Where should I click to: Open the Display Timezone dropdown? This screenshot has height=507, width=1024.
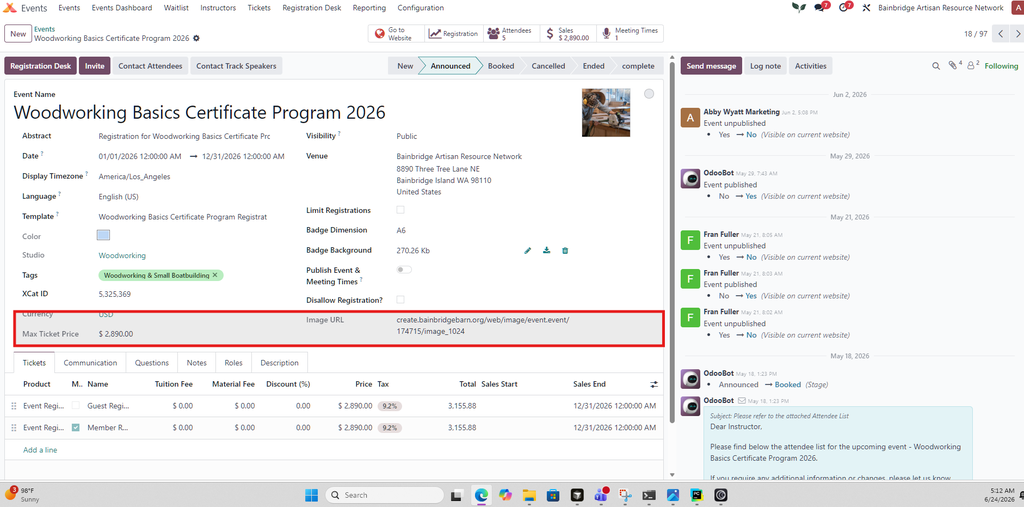(x=193, y=176)
